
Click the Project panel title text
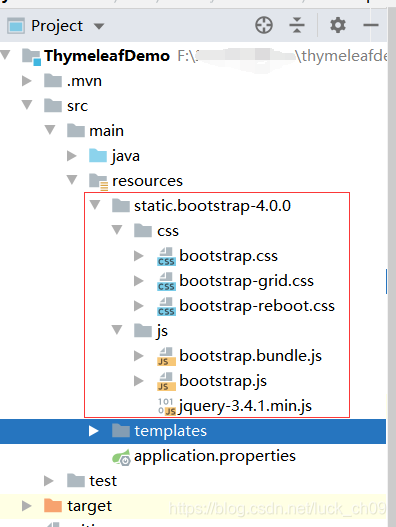point(57,26)
